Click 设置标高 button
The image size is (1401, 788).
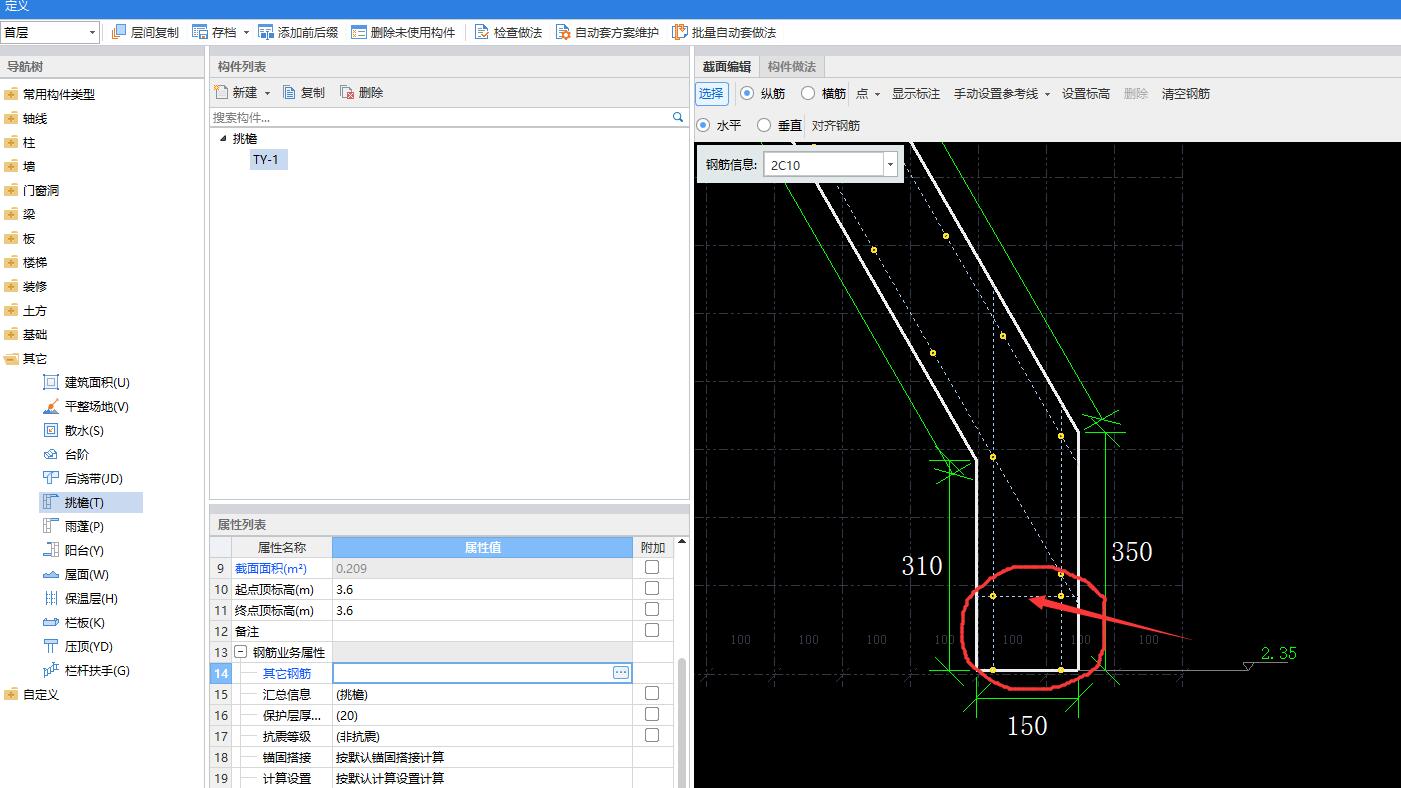pos(1086,93)
